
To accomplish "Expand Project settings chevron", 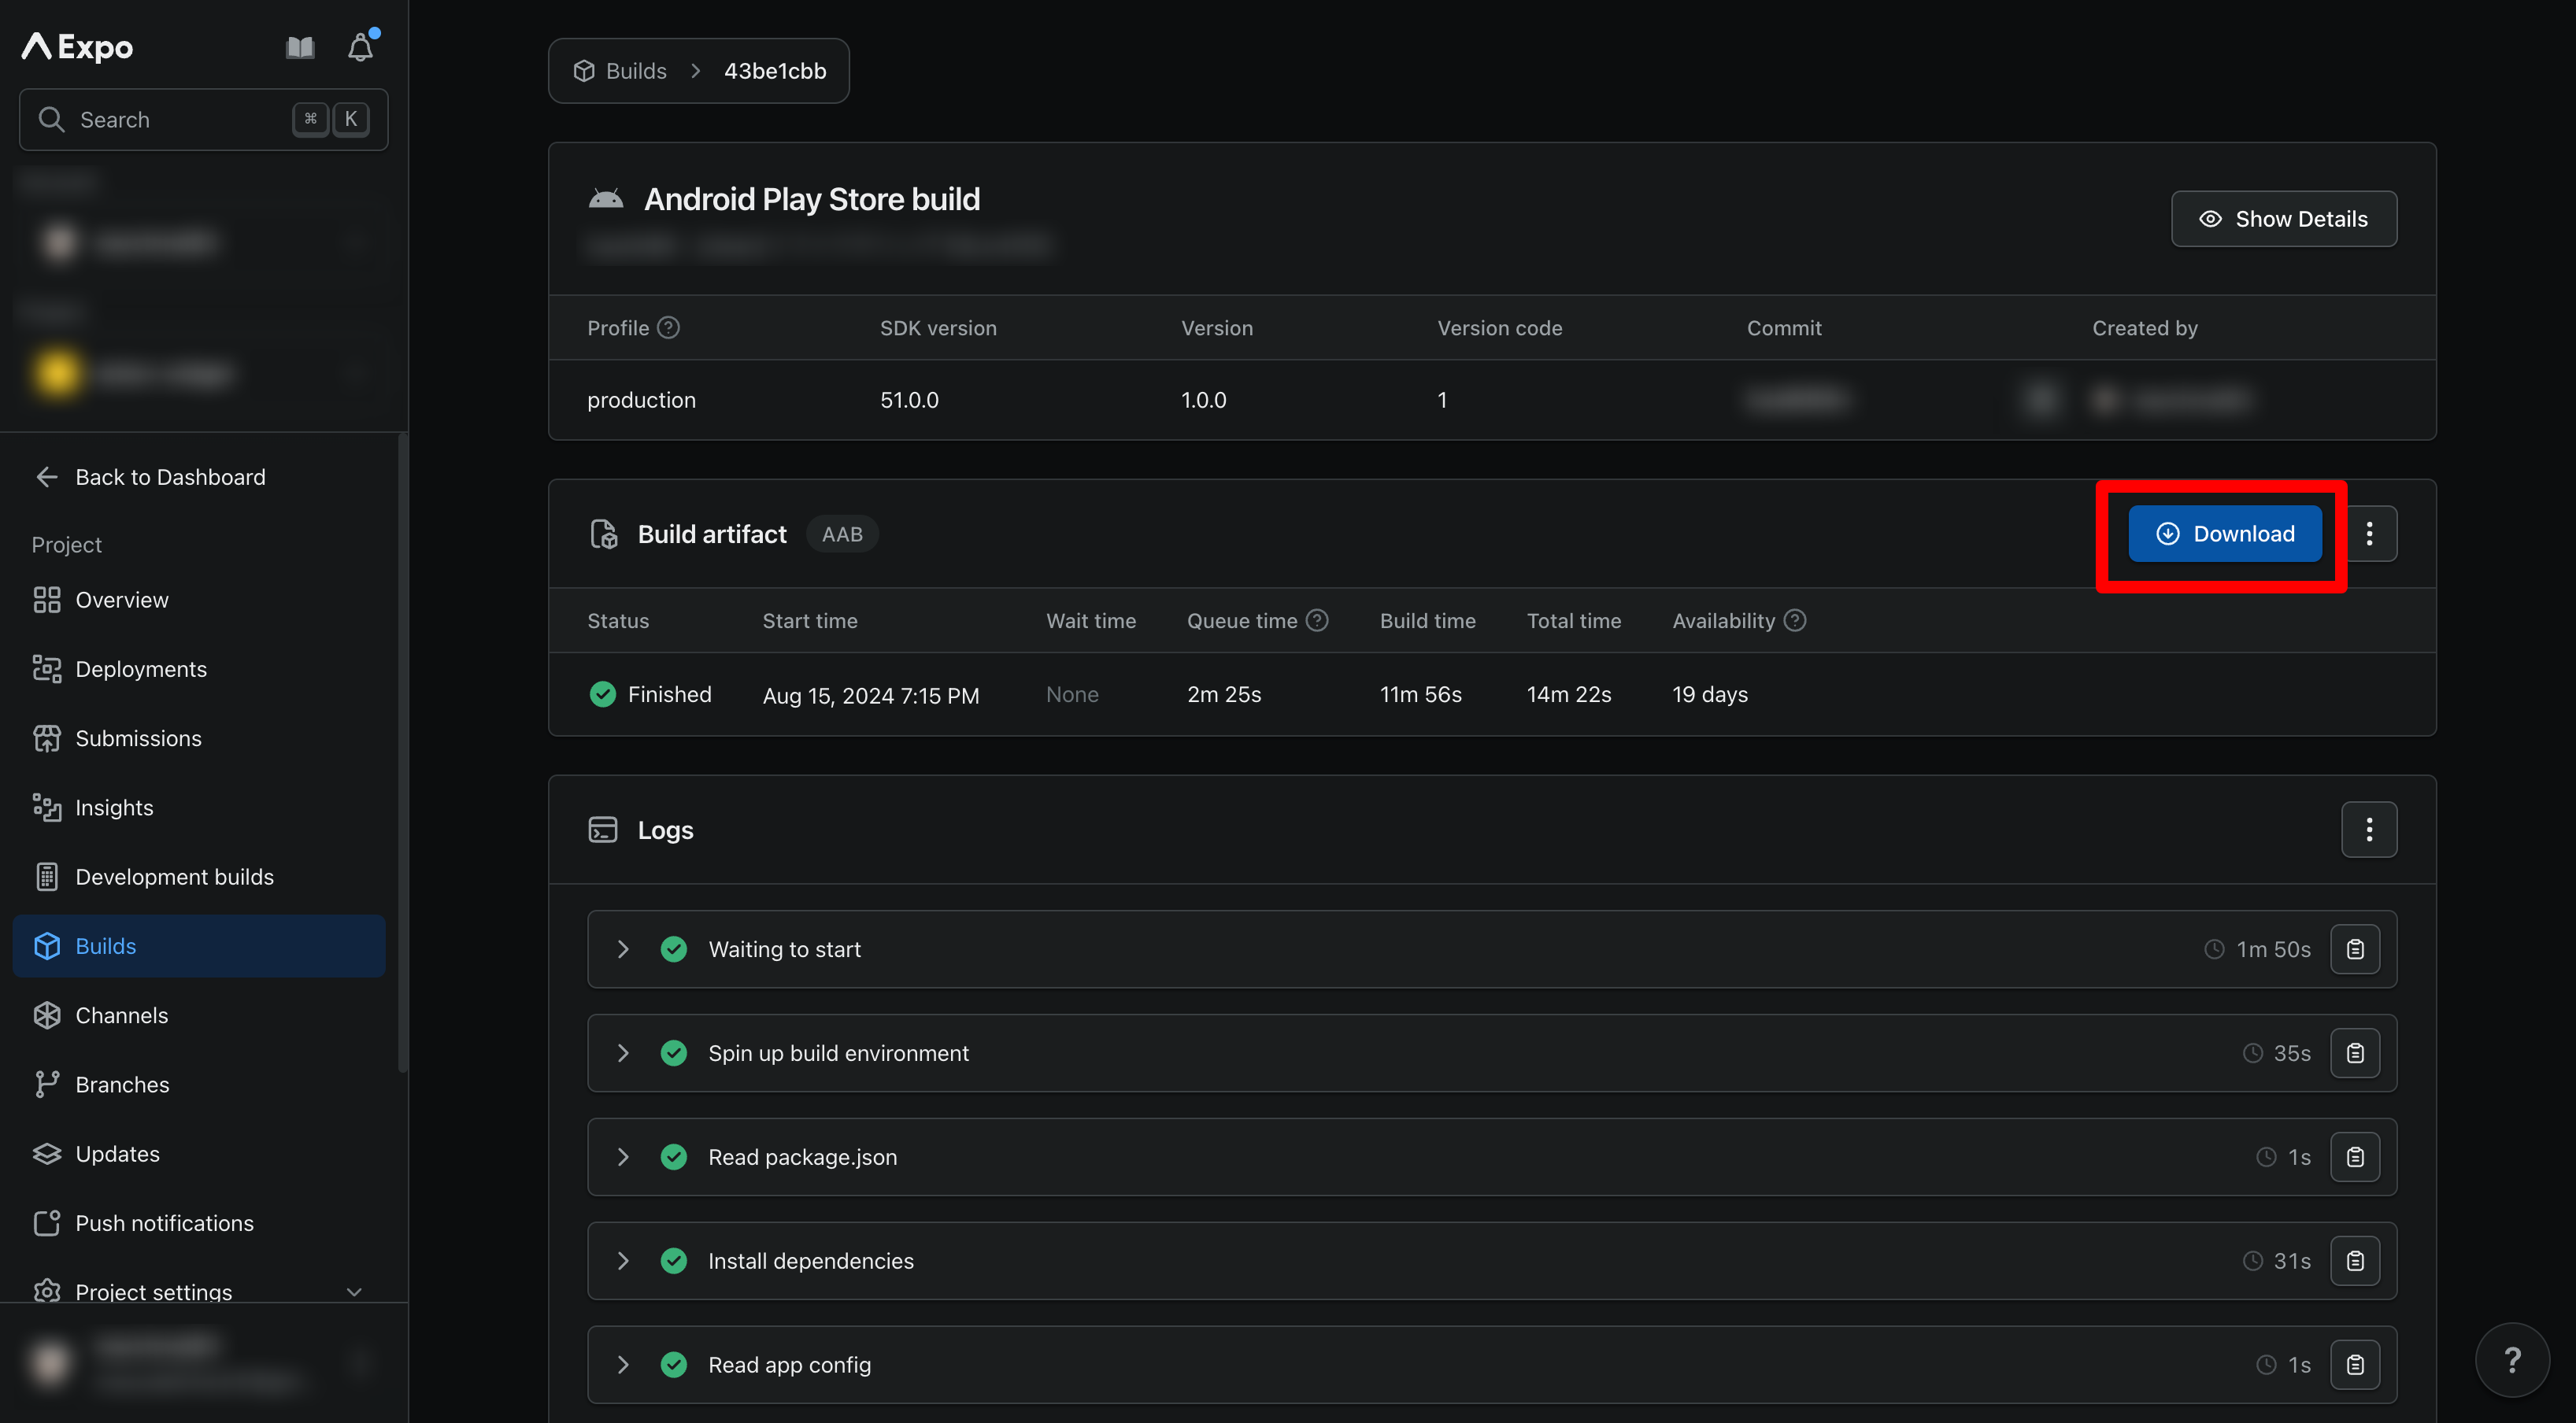I will click(x=354, y=1291).
